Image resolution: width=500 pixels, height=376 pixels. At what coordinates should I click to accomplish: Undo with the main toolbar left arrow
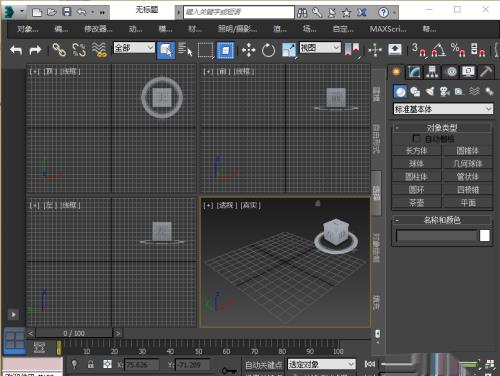tap(16, 50)
